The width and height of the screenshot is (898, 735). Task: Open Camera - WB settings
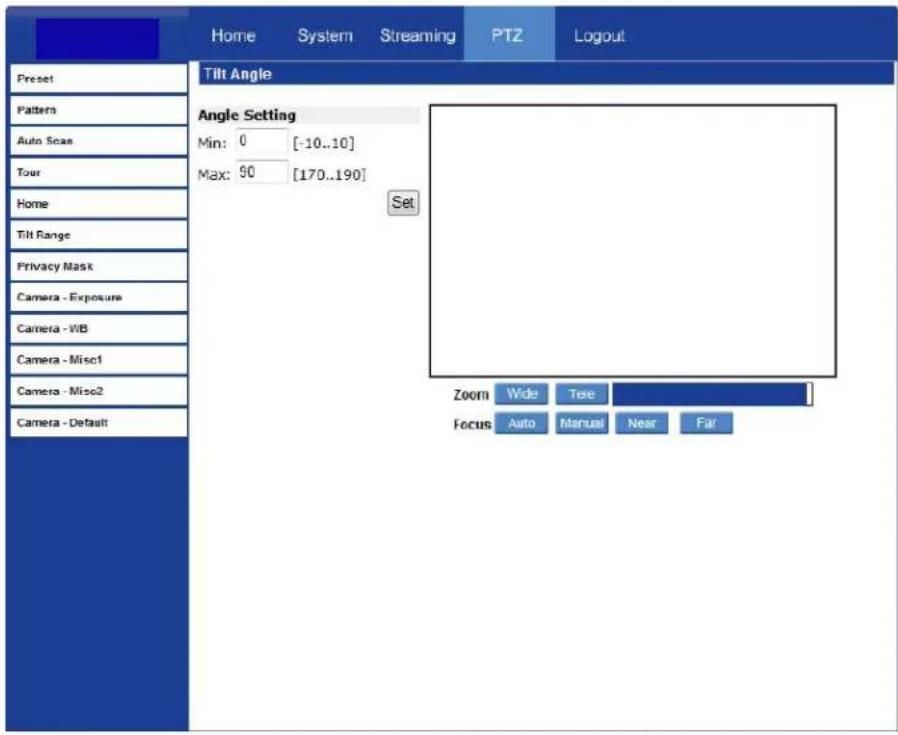pos(99,329)
